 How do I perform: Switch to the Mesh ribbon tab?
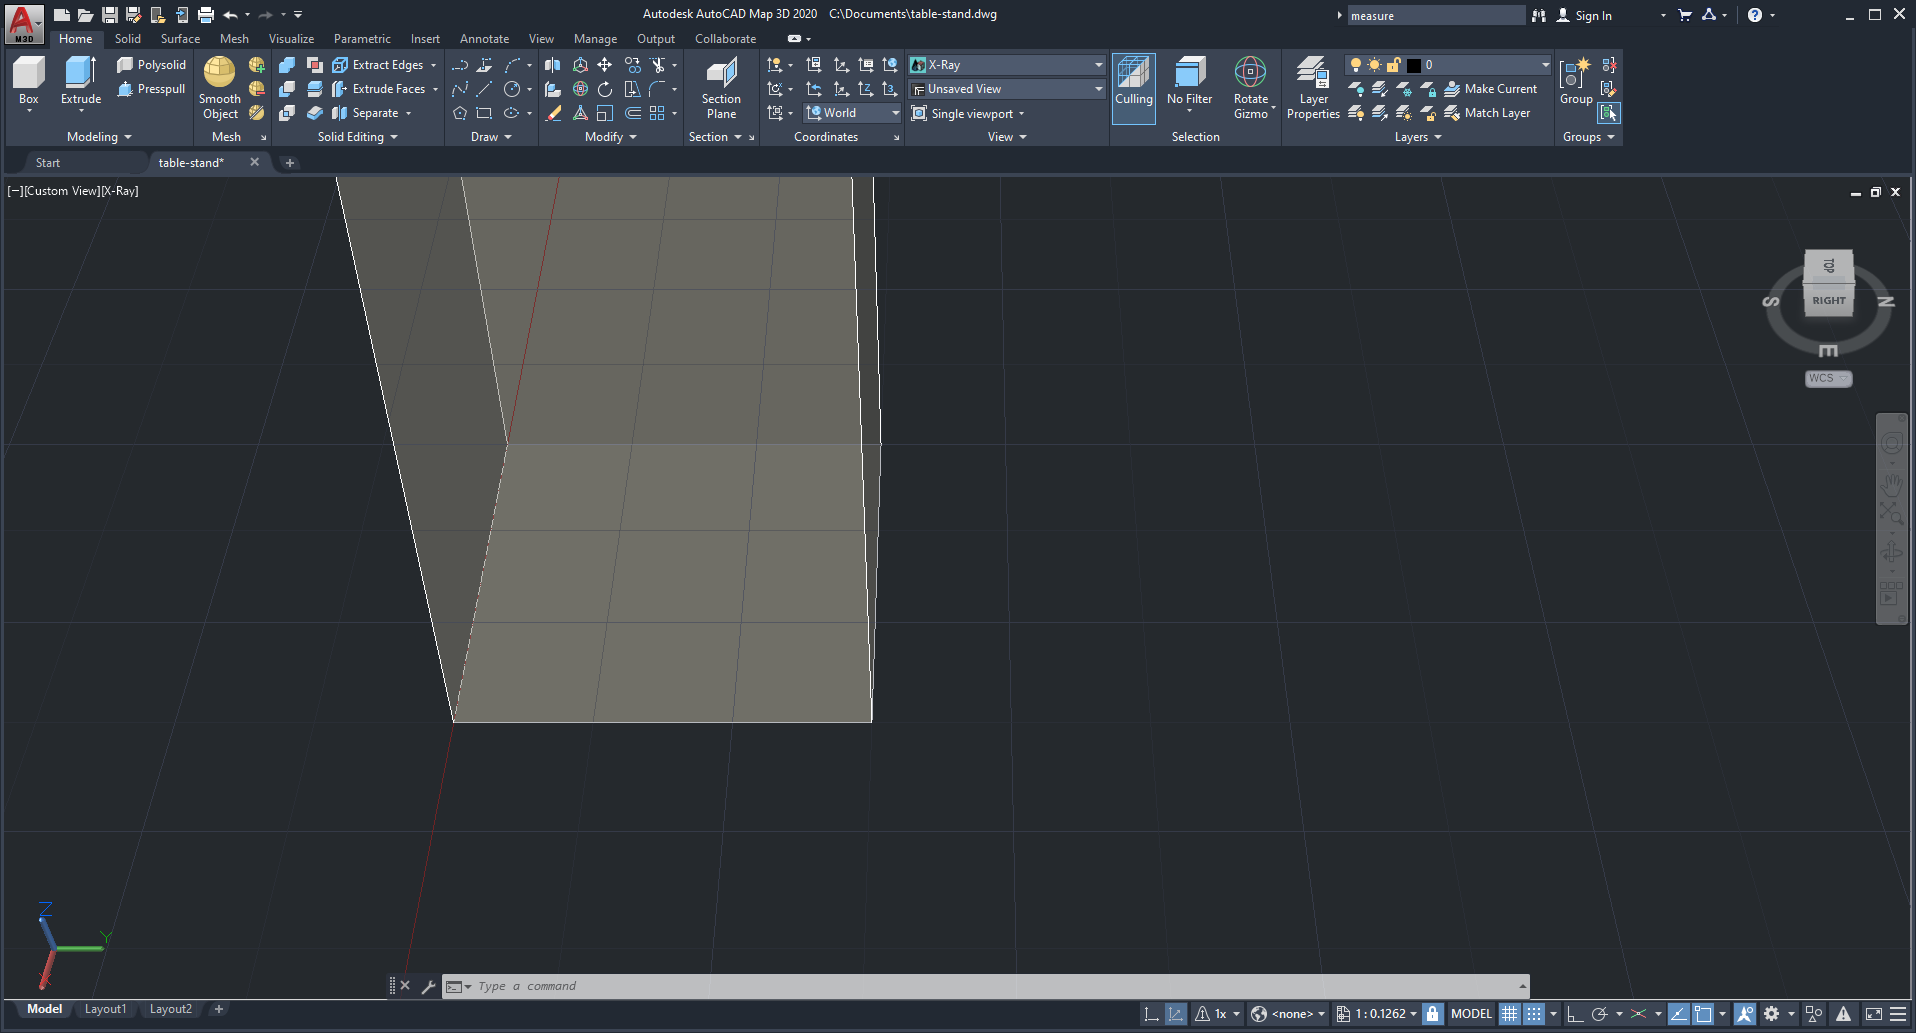coord(234,39)
